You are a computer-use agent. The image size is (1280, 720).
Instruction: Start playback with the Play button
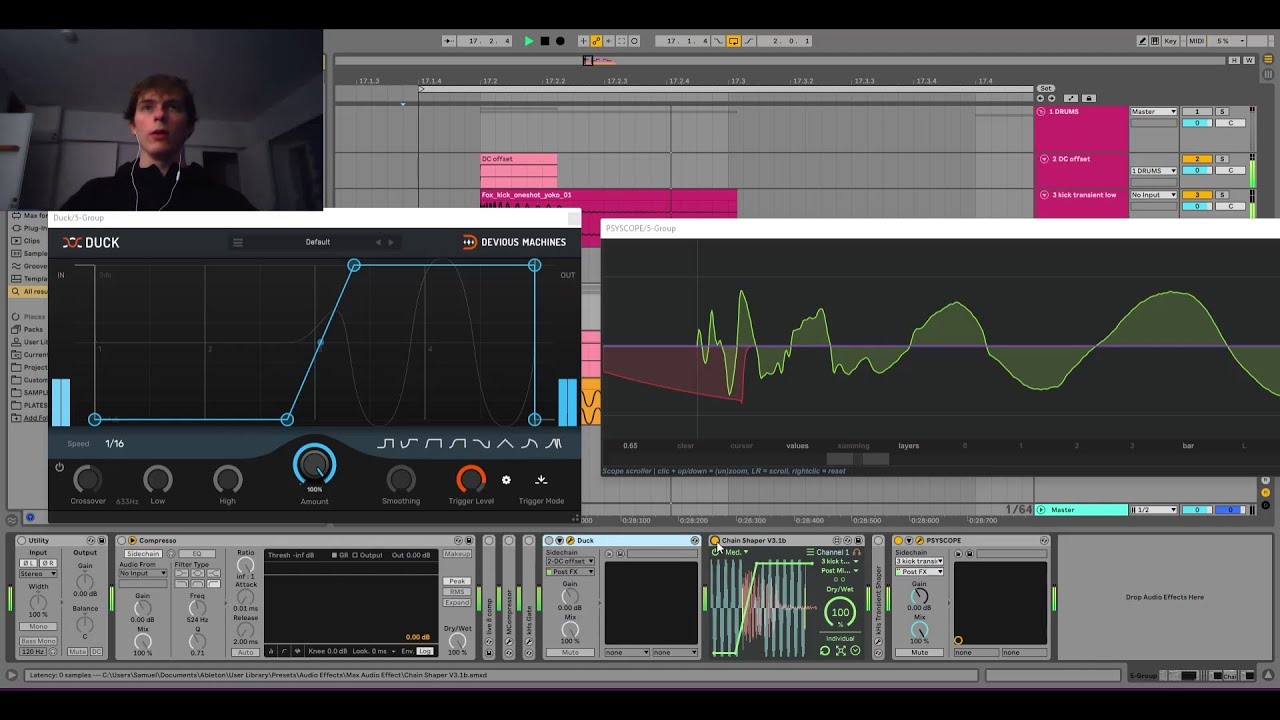tap(529, 41)
